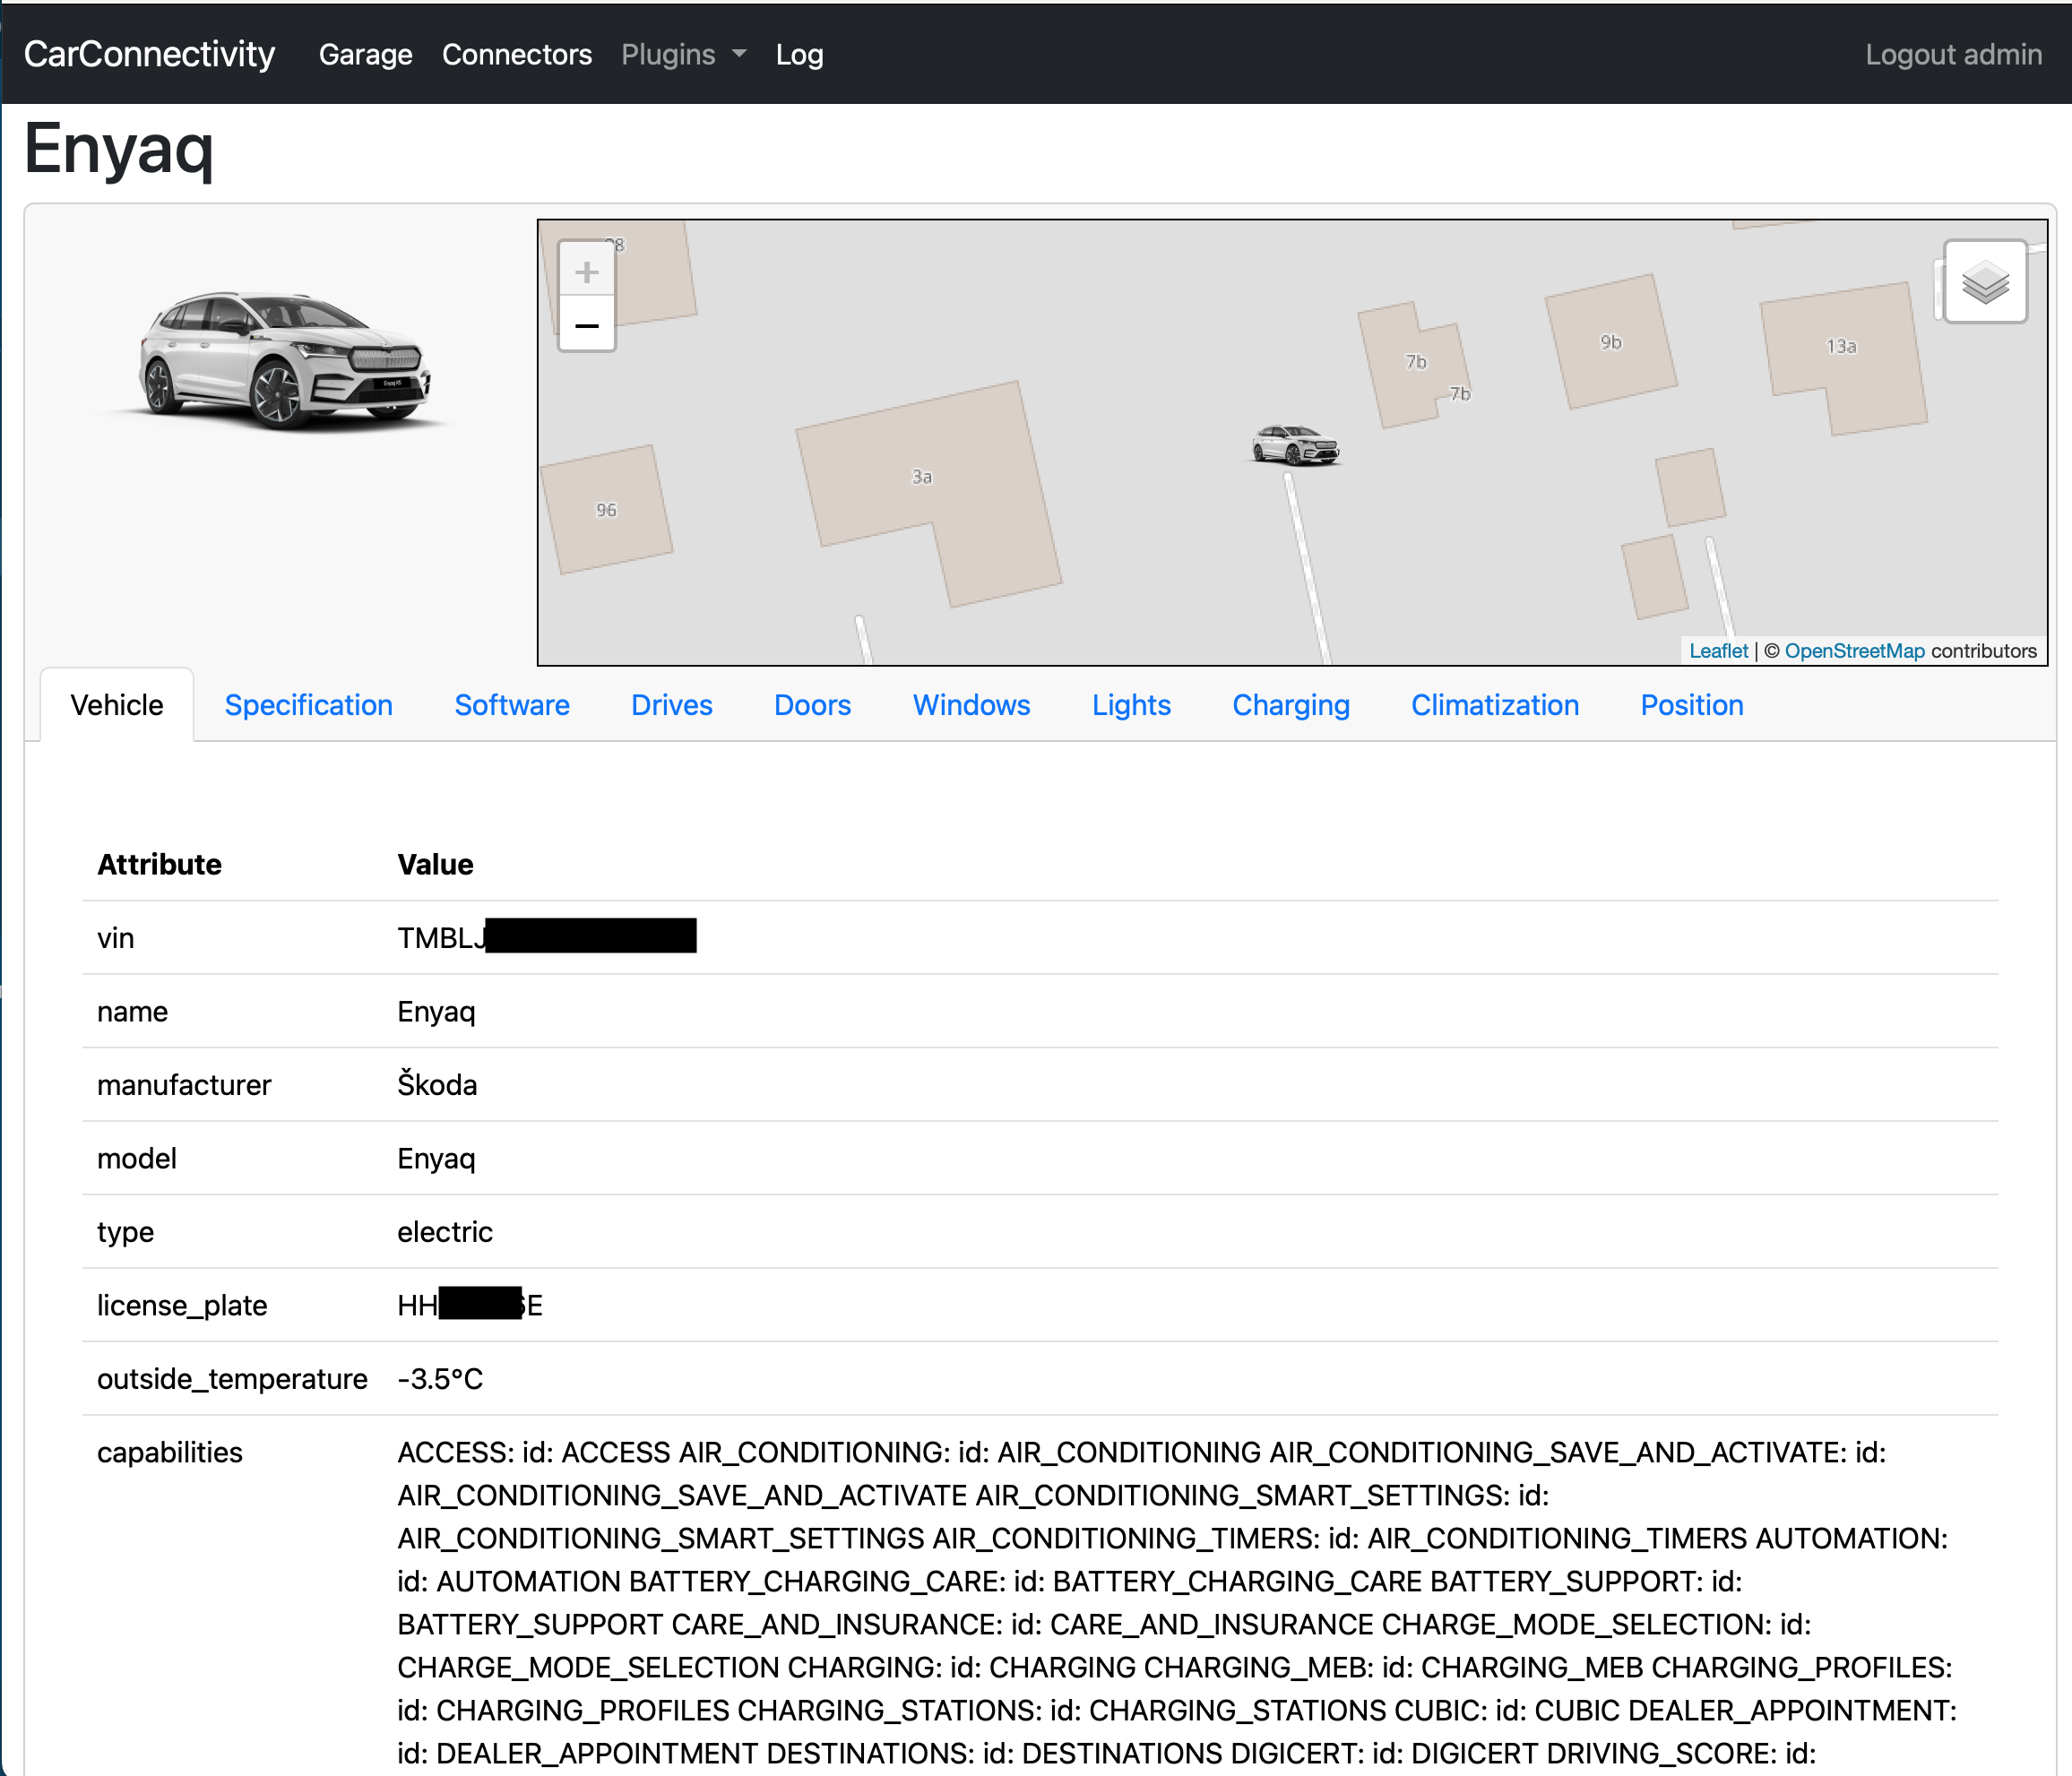Screen dimensions: 2072x1776
Task: Open the Climatization tab
Action: click(x=1494, y=705)
